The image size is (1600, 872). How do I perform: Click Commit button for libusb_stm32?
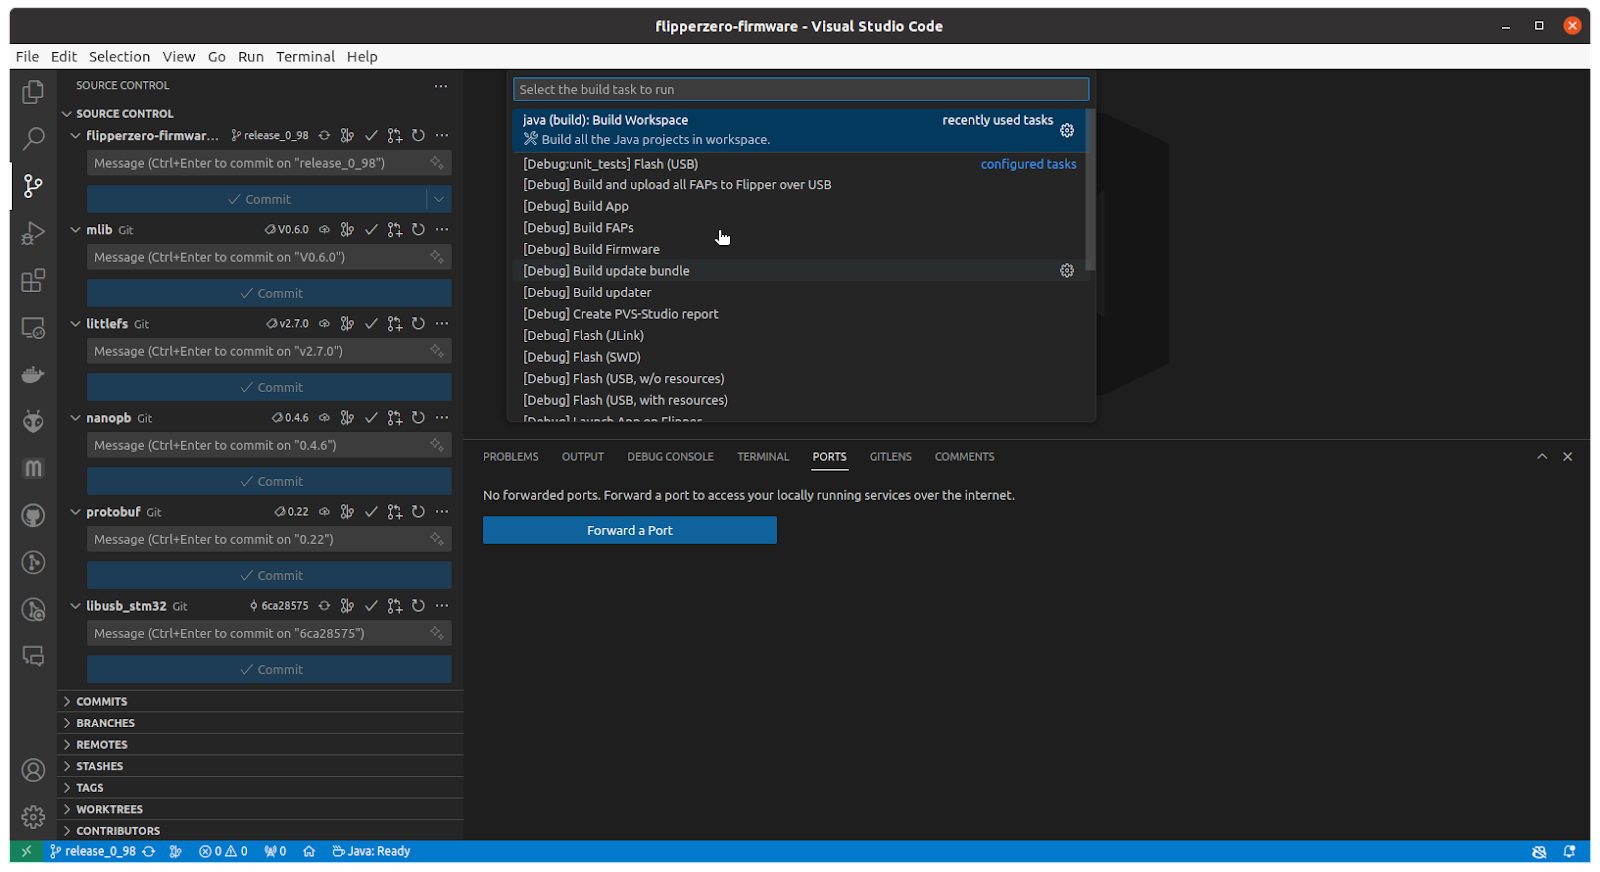tap(269, 669)
